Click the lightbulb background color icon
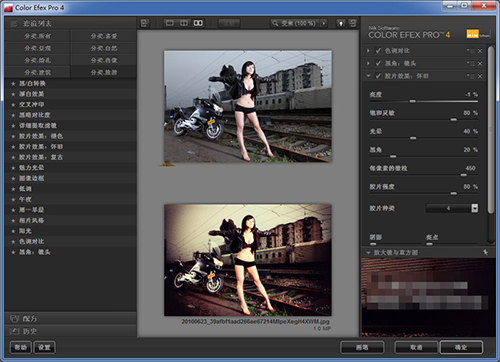Screen dimensions: 500x362 (341, 23)
